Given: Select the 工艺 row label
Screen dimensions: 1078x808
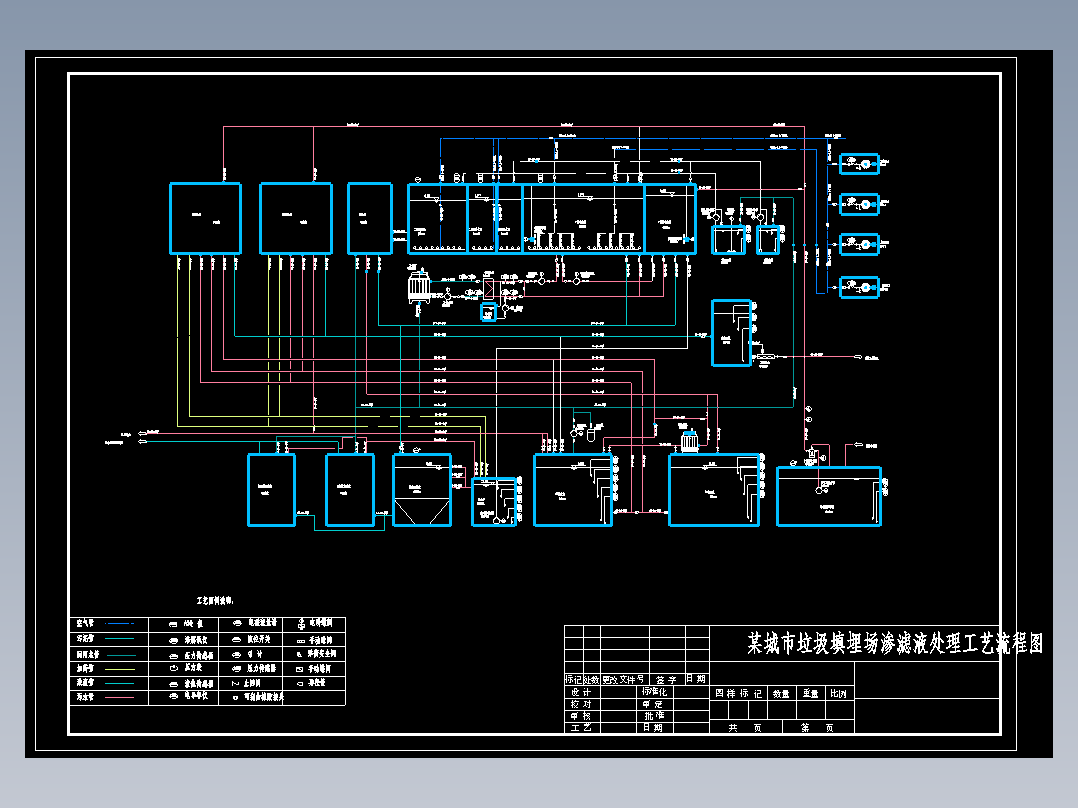Looking at the screenshot, I should pos(581,728).
